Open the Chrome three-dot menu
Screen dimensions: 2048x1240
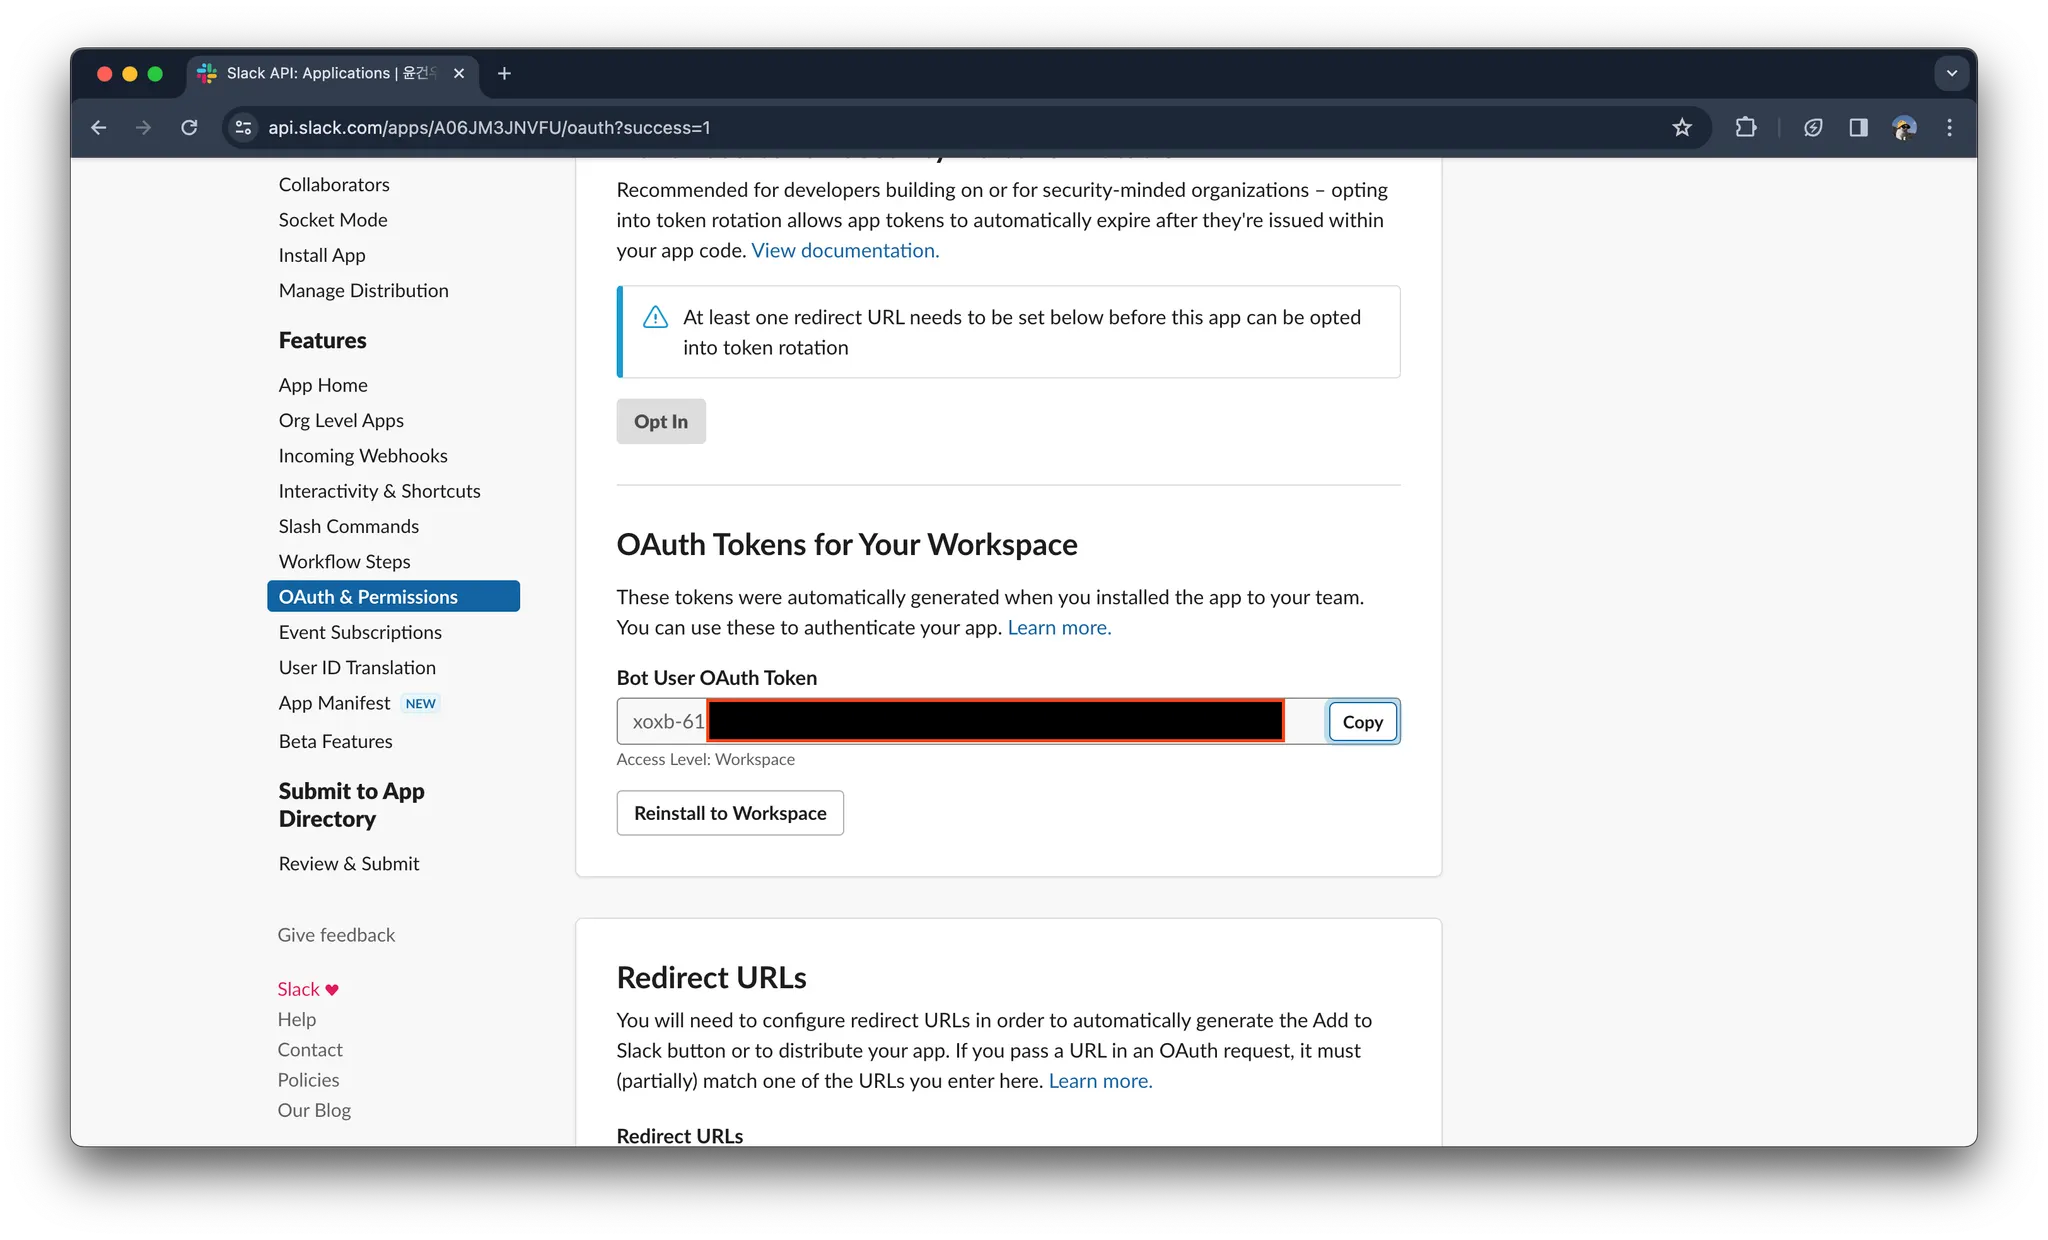pos(1949,127)
